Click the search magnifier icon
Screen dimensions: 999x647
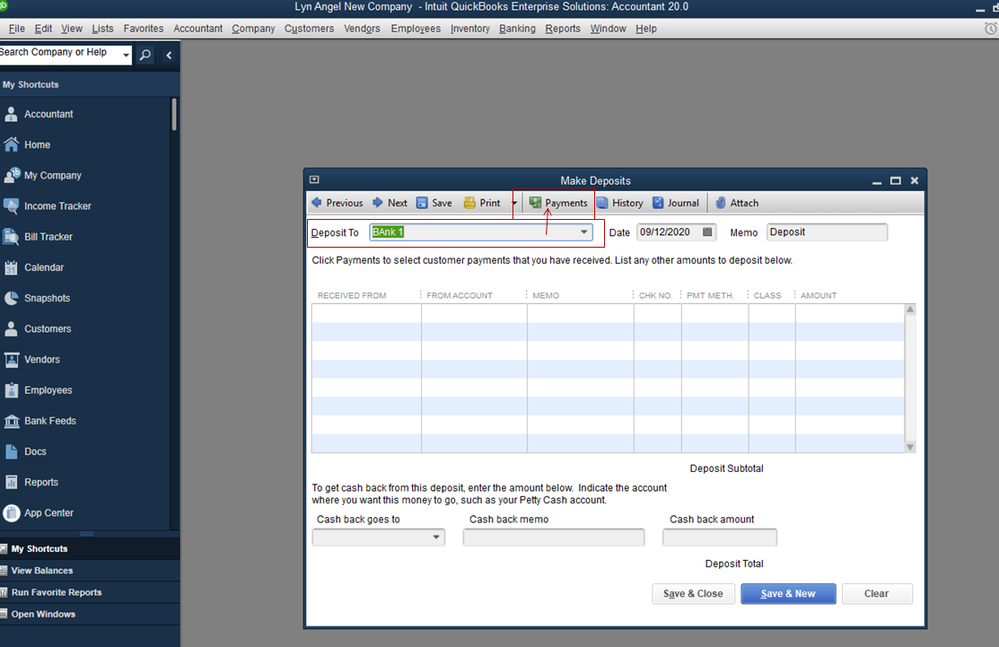pos(145,55)
